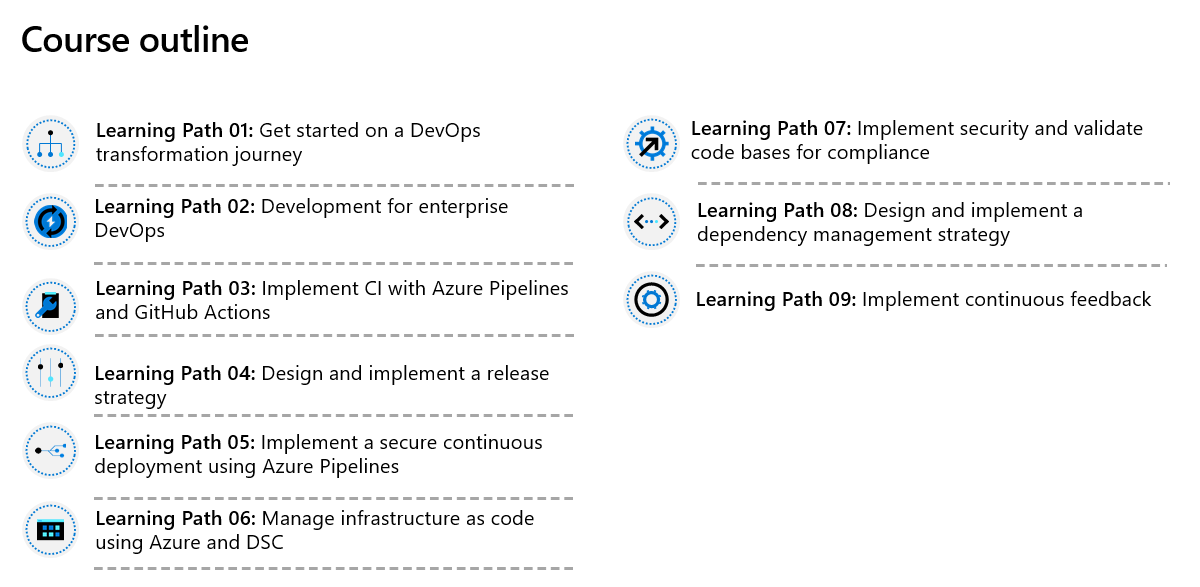Viewport: 1200px width, 587px height.
Task: Select Learning Path 03 Implement CI with Azure Pipelines
Action: (x=332, y=300)
